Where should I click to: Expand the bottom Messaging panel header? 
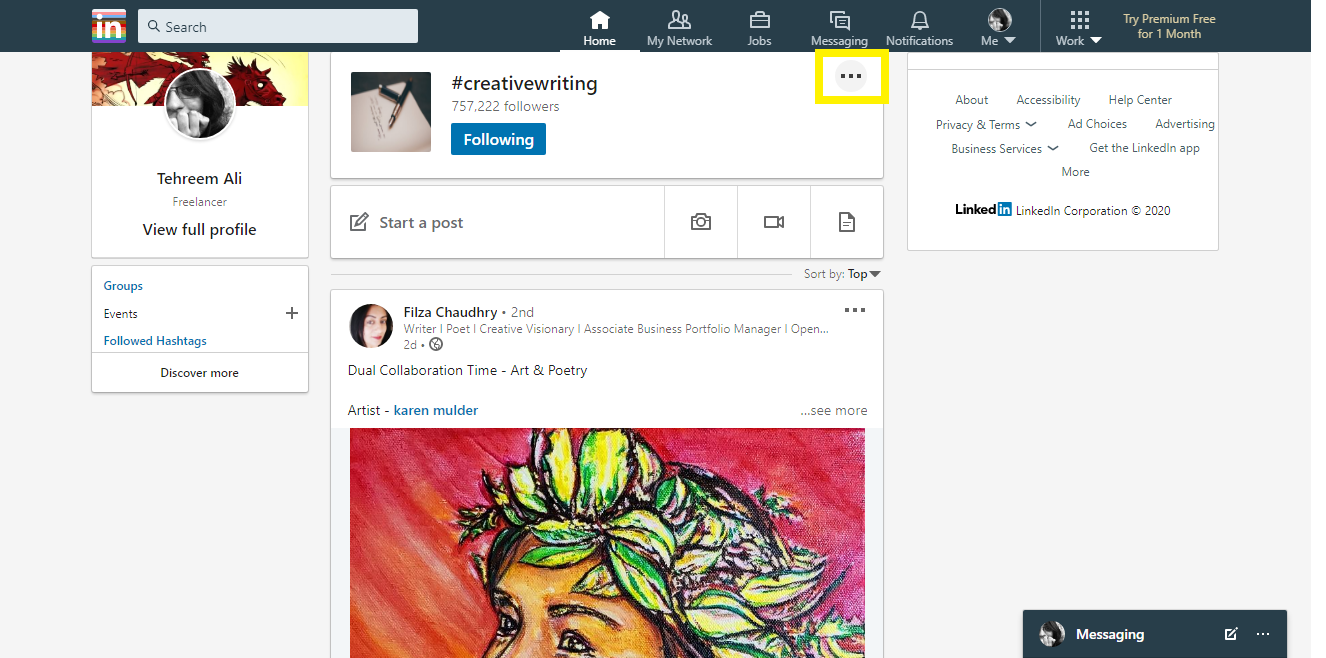coord(1155,634)
